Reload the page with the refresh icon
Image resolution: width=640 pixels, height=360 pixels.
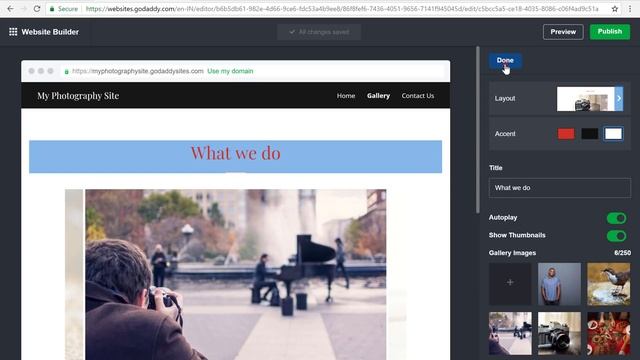(37, 9)
